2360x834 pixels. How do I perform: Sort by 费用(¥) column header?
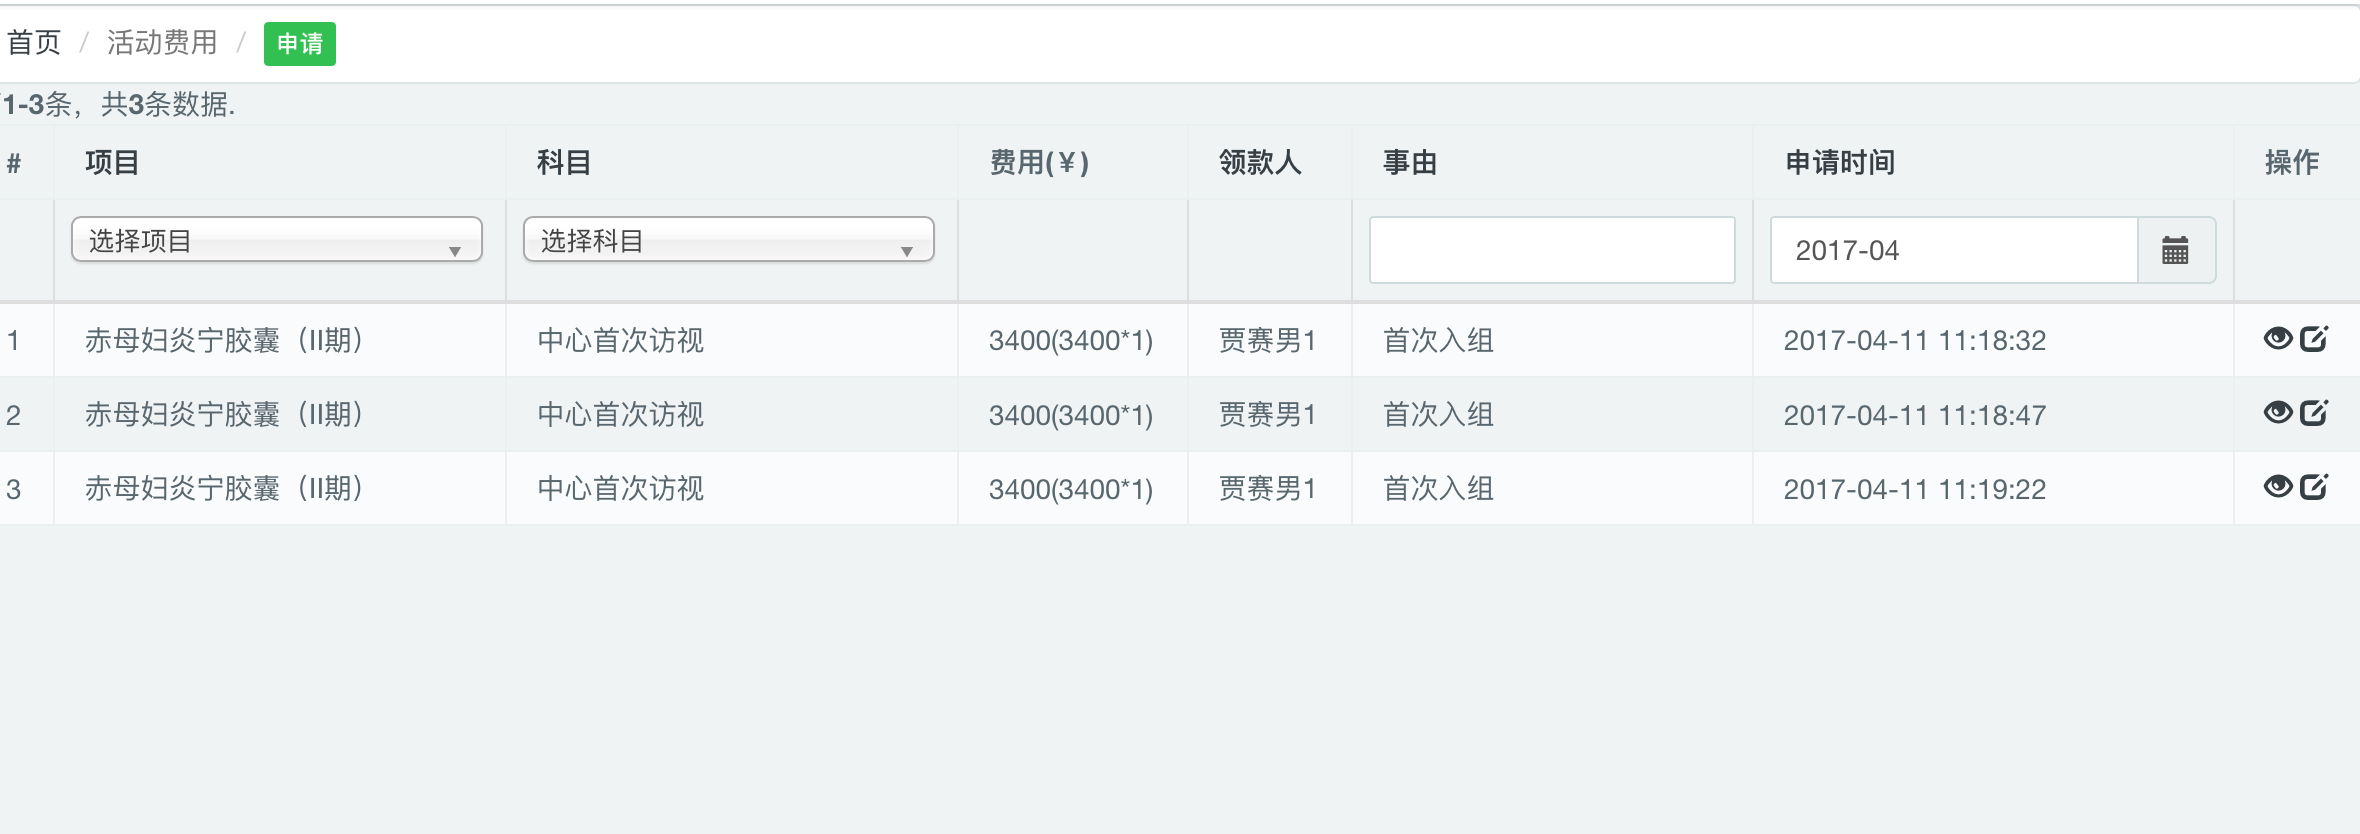pos(1039,162)
